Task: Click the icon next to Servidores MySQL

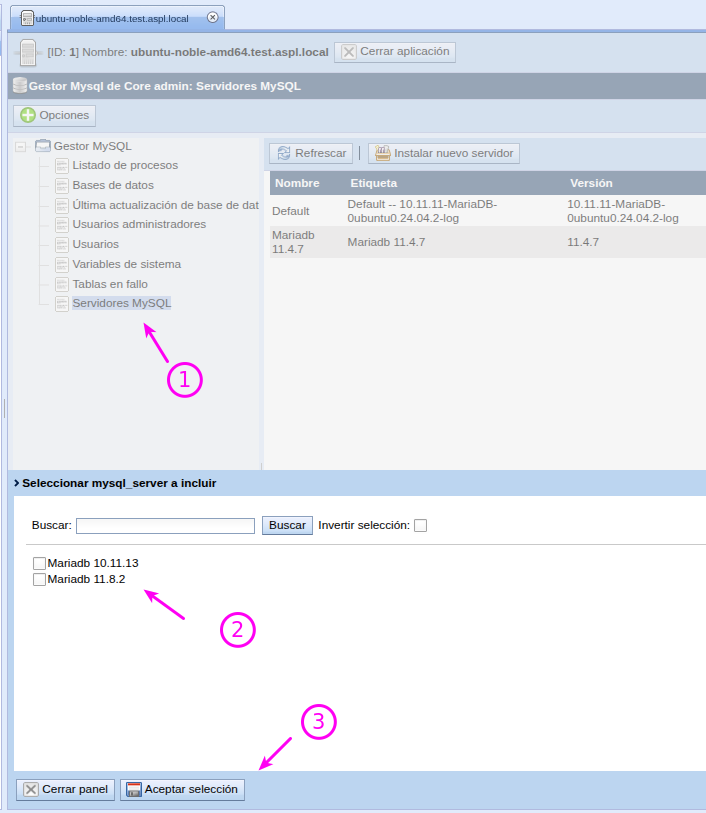Action: click(x=62, y=304)
